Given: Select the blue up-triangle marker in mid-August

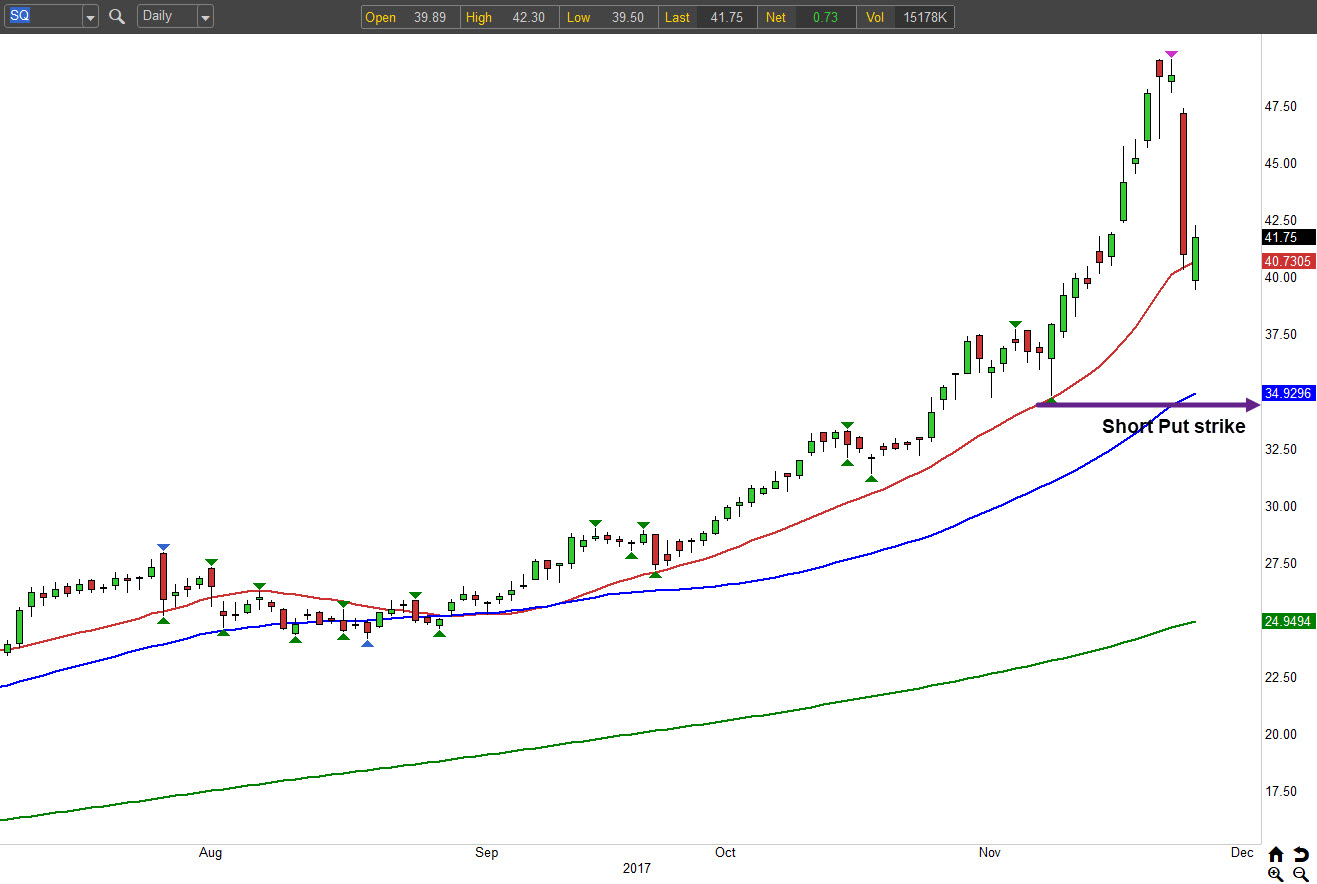Looking at the screenshot, I should coord(367,643).
